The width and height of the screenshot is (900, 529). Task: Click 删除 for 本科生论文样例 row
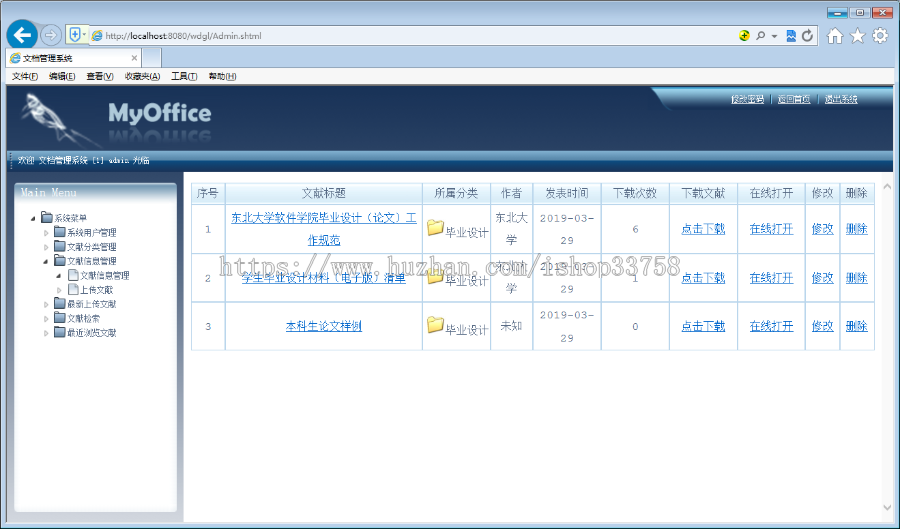(x=856, y=326)
